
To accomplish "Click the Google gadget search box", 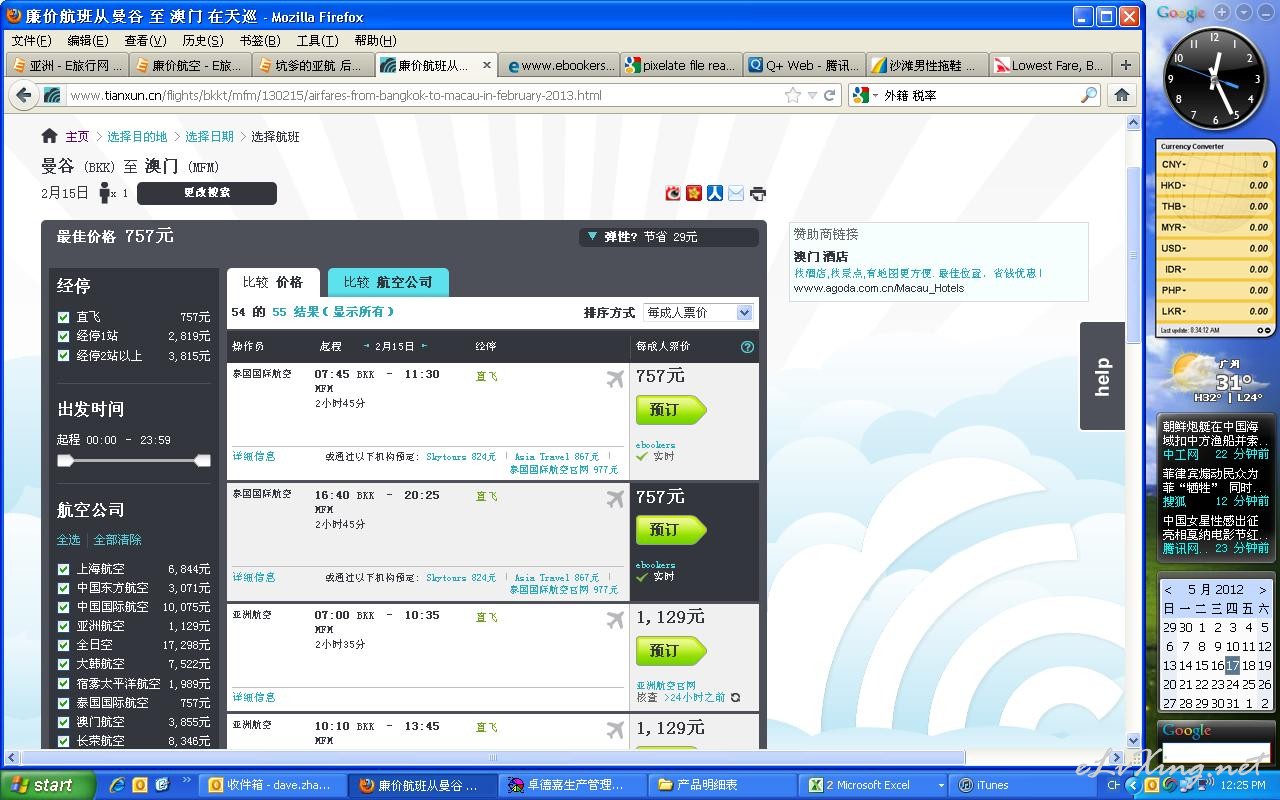I will point(1215,752).
